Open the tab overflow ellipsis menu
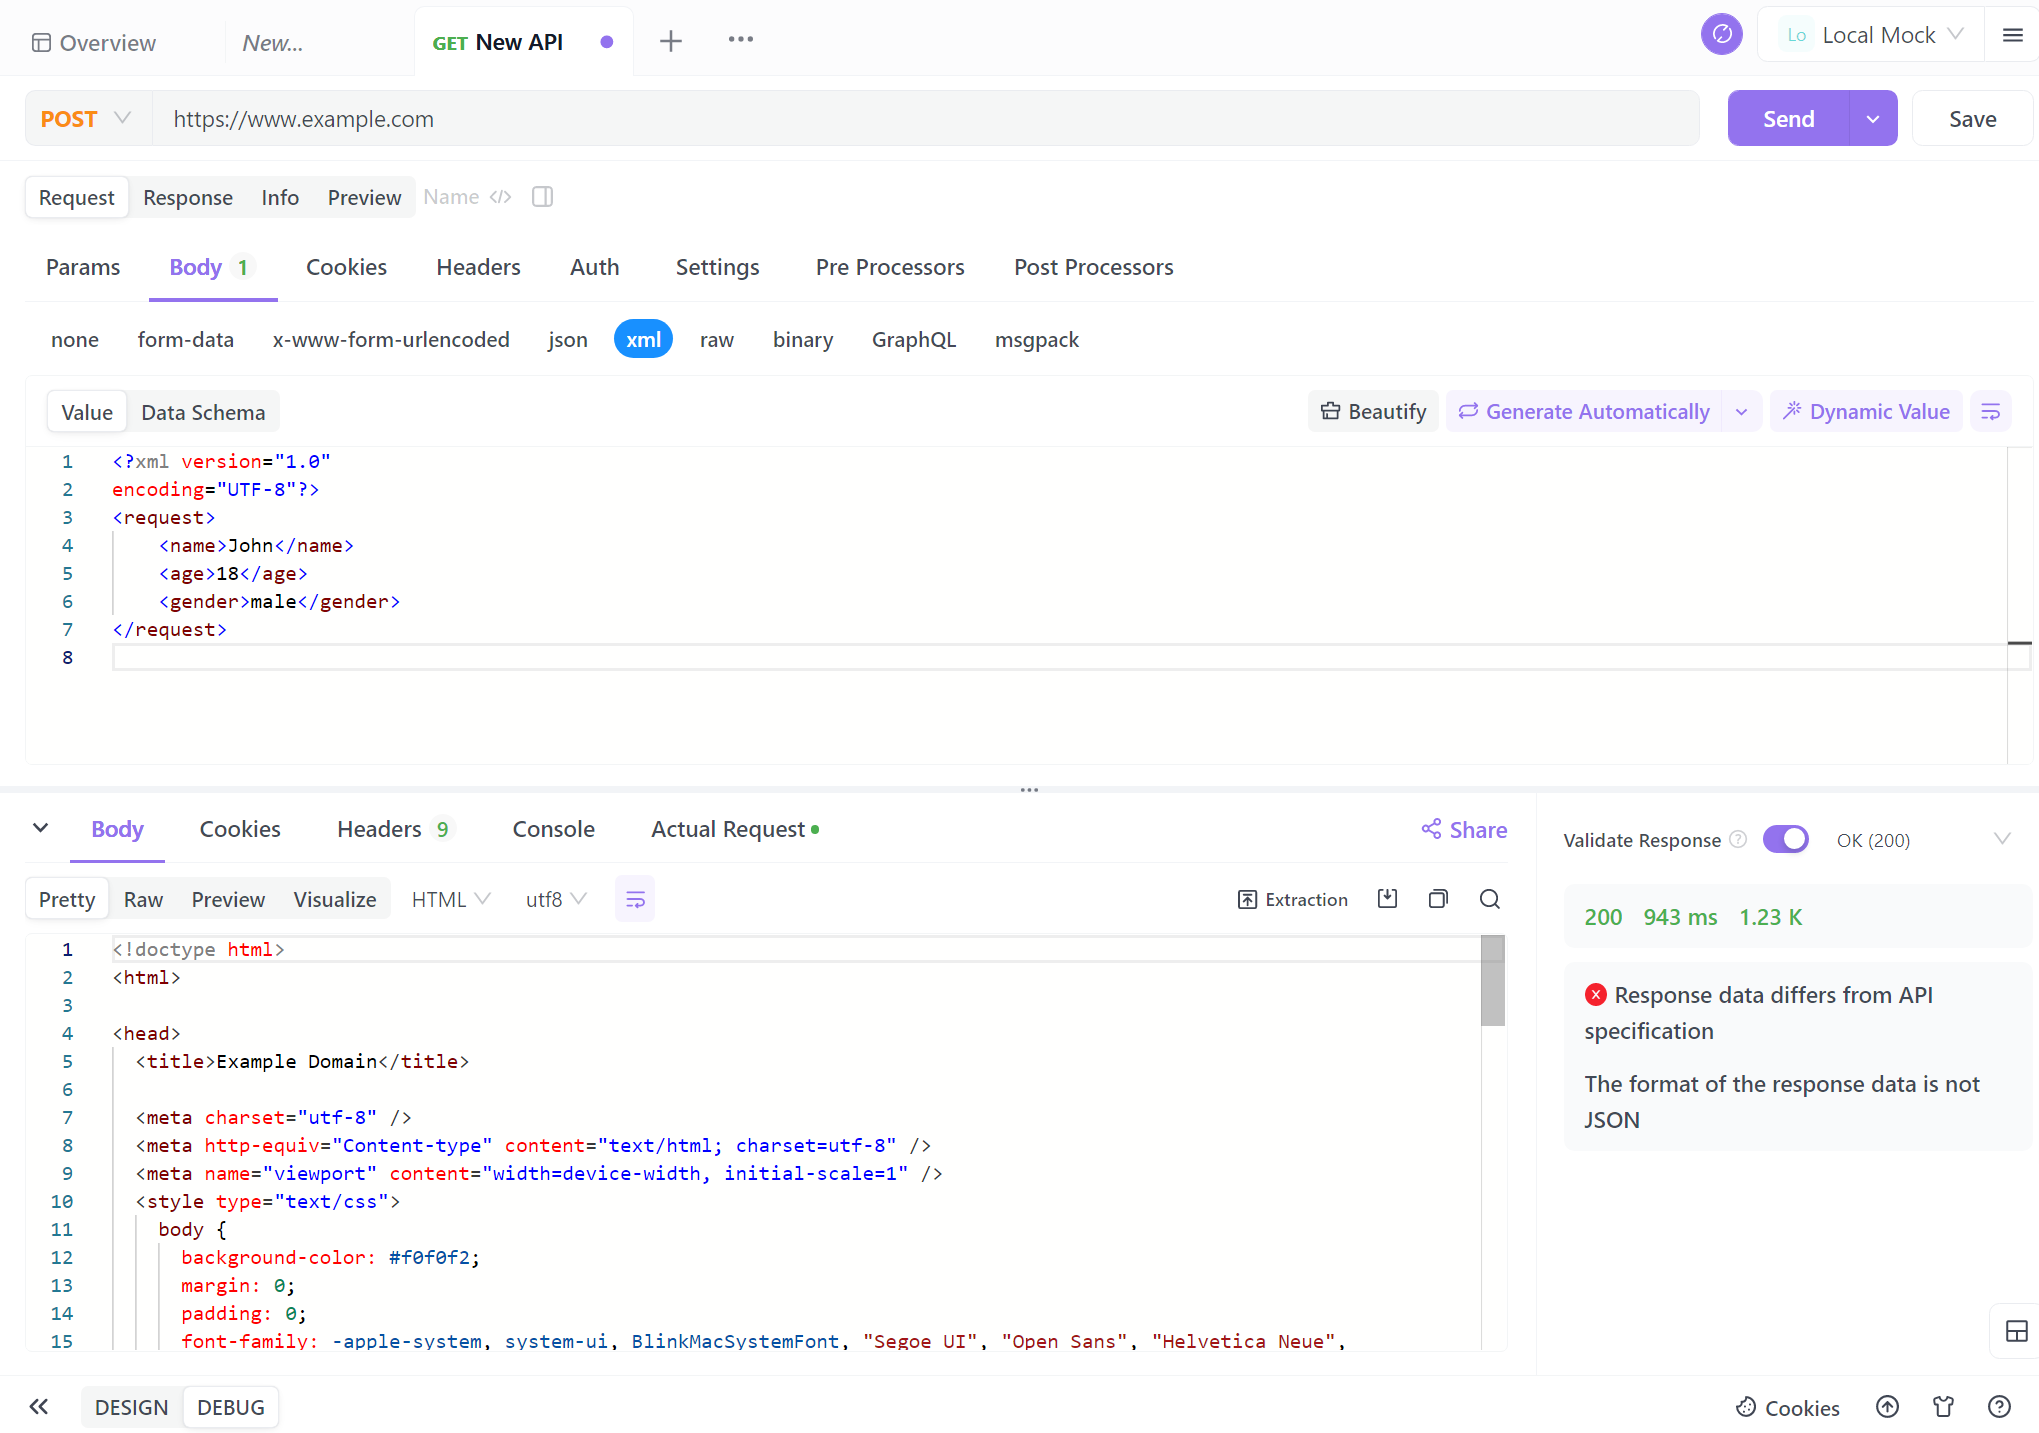2039x1433 pixels. (741, 40)
